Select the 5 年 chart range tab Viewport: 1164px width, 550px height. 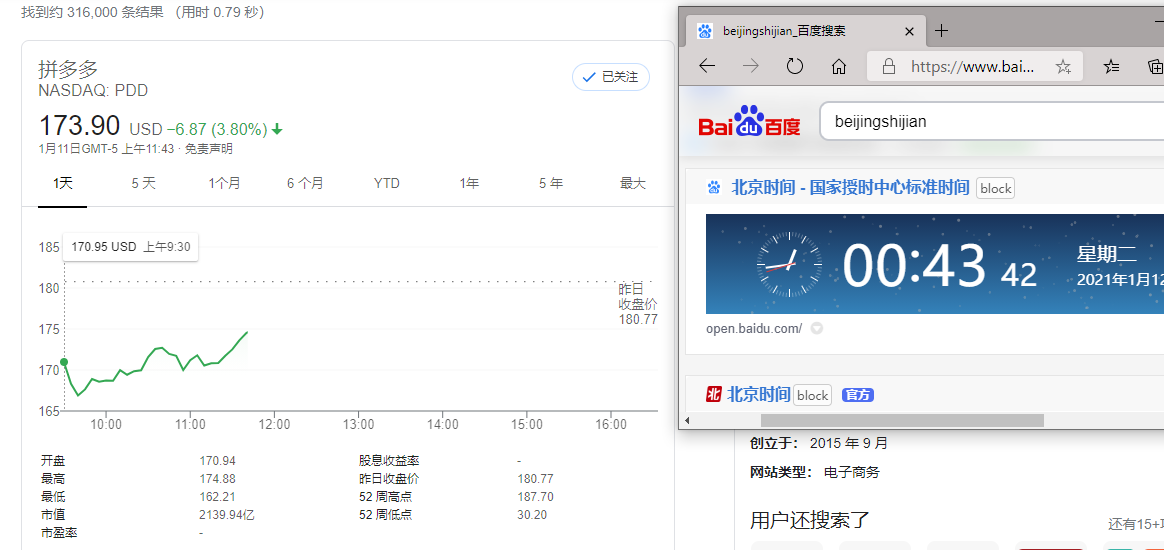click(551, 183)
